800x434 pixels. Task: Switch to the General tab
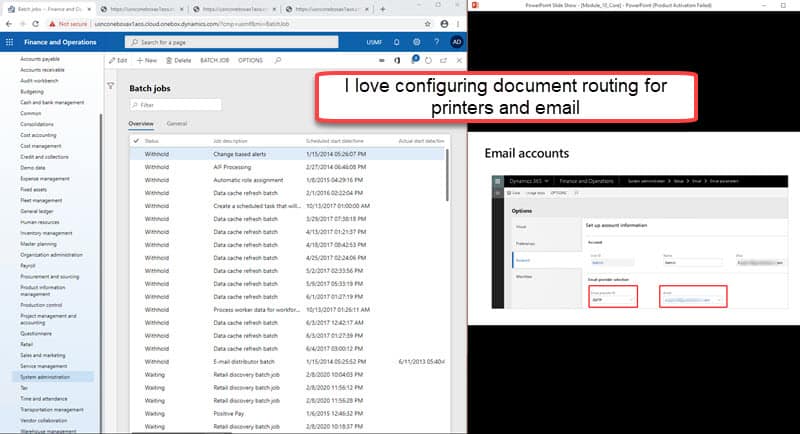click(x=177, y=123)
